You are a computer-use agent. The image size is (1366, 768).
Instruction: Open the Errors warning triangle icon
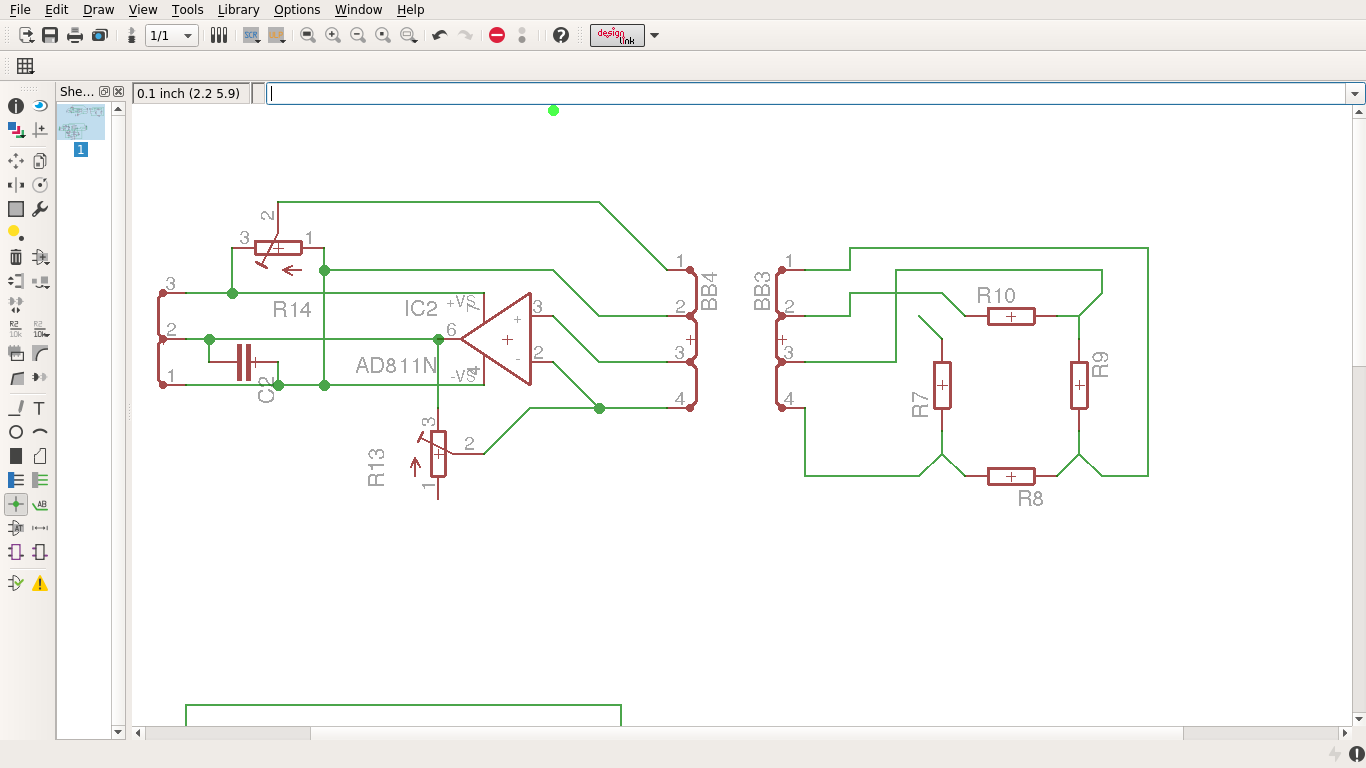40,583
